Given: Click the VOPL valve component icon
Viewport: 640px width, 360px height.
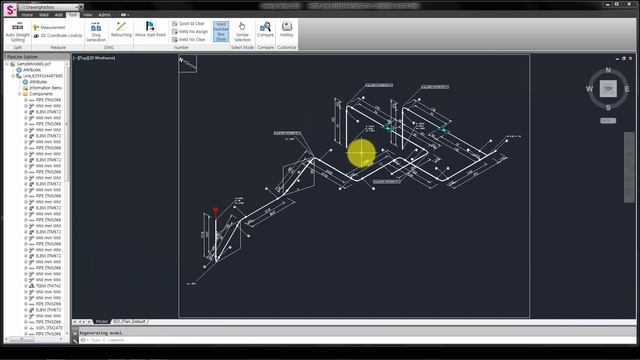Looking at the screenshot, I should pos(31,328).
